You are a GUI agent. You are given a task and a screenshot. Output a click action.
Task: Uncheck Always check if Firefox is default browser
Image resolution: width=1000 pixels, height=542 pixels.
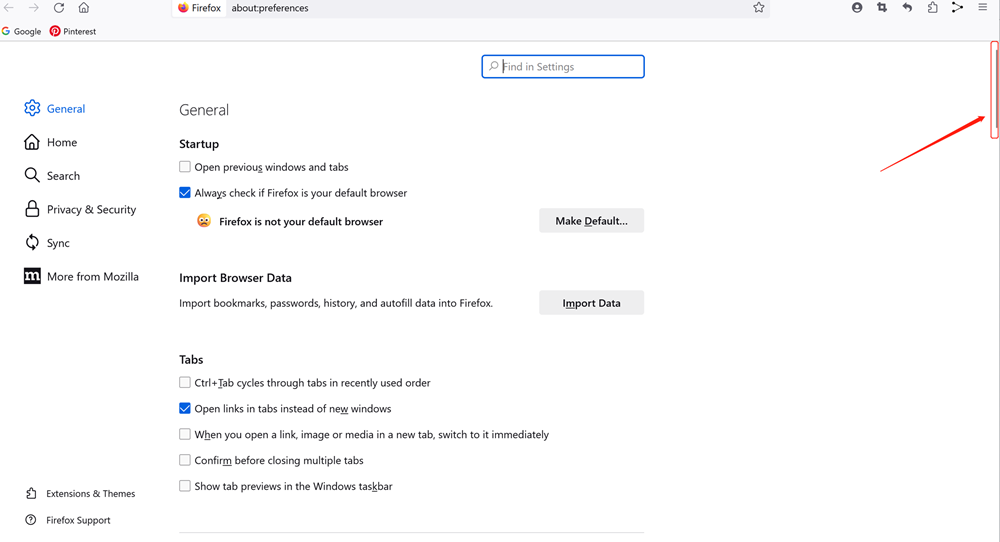[185, 193]
